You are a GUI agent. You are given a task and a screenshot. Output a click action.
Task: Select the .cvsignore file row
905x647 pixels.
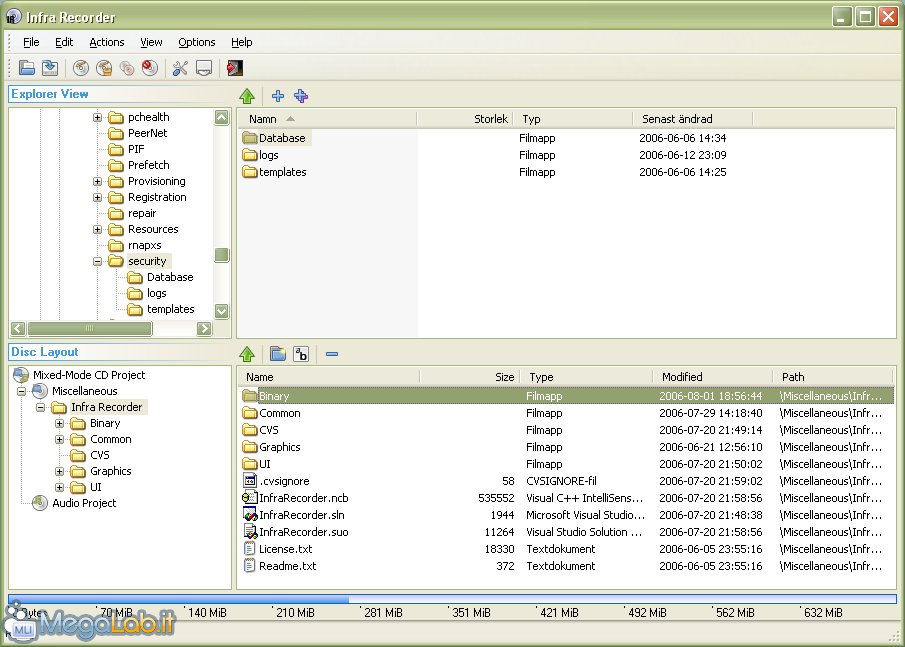[x=567, y=481]
